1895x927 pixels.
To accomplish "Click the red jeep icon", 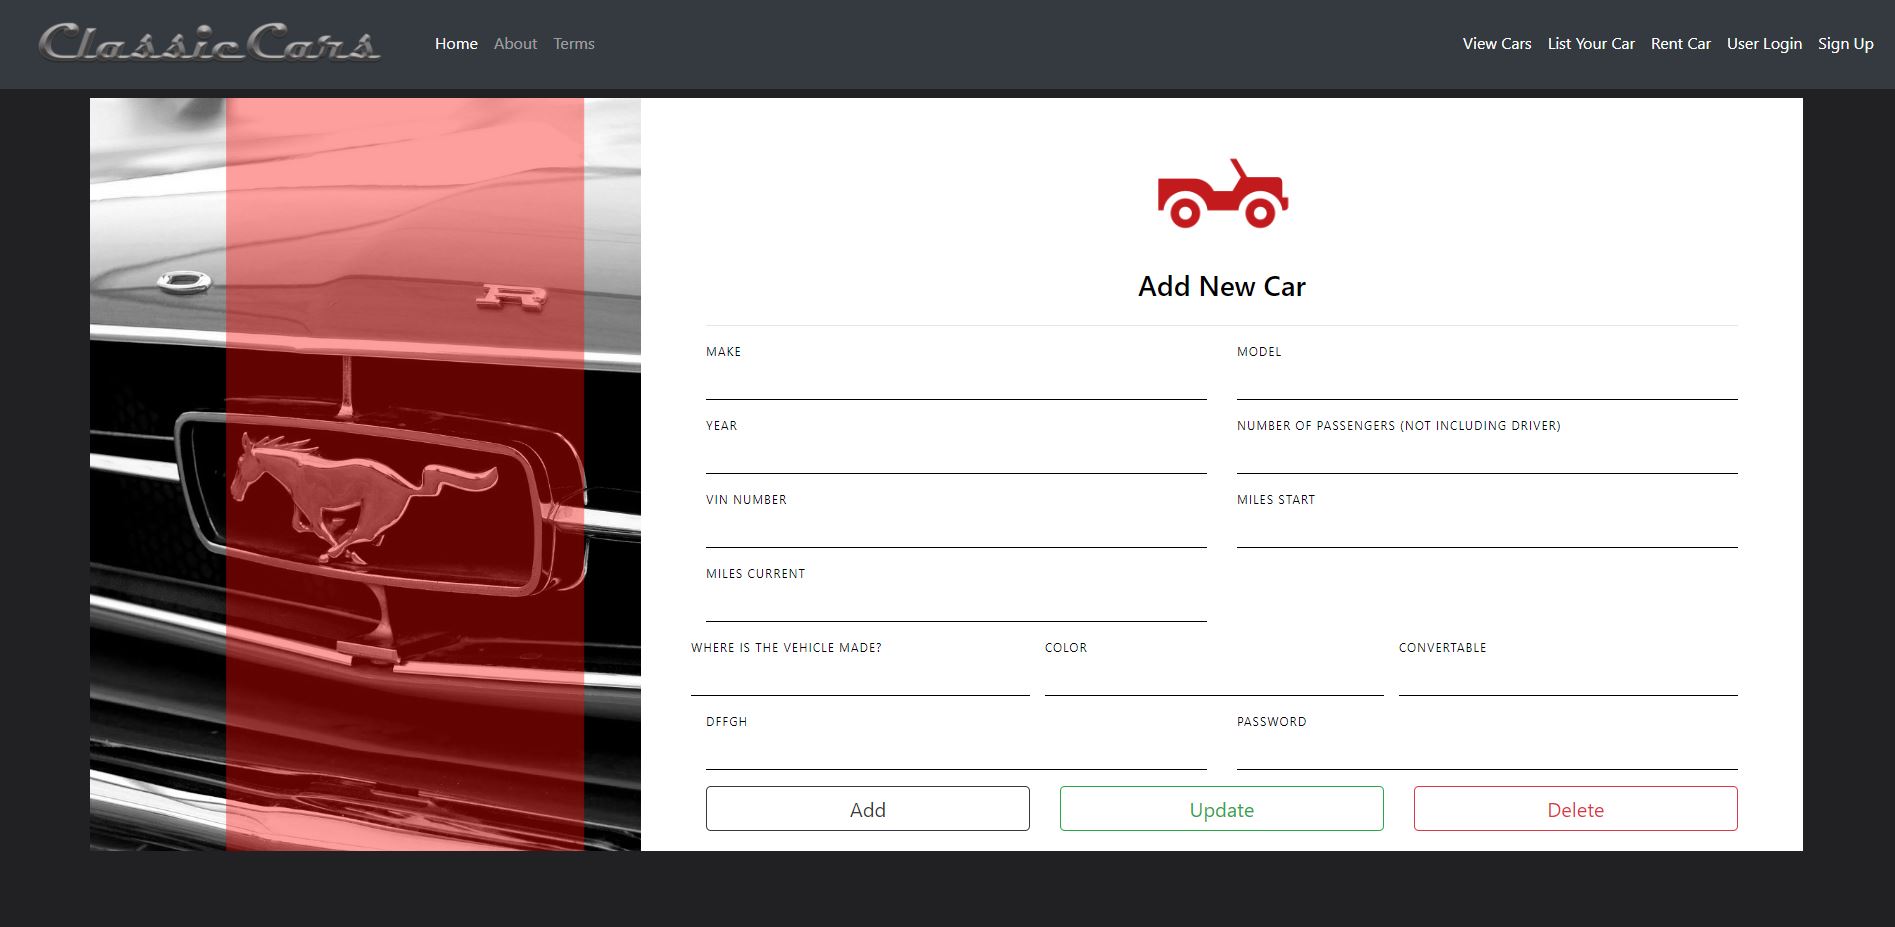I will point(1222,194).
